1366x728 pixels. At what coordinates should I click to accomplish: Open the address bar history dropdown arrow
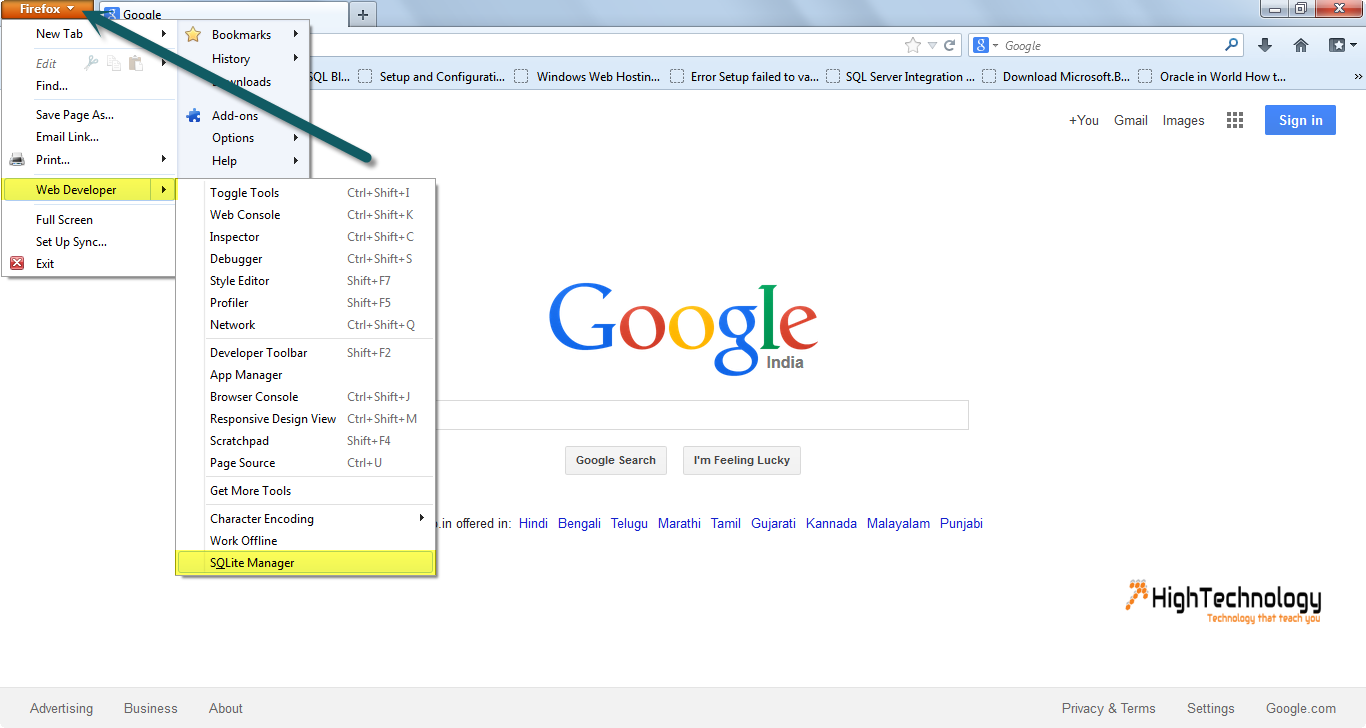932,46
